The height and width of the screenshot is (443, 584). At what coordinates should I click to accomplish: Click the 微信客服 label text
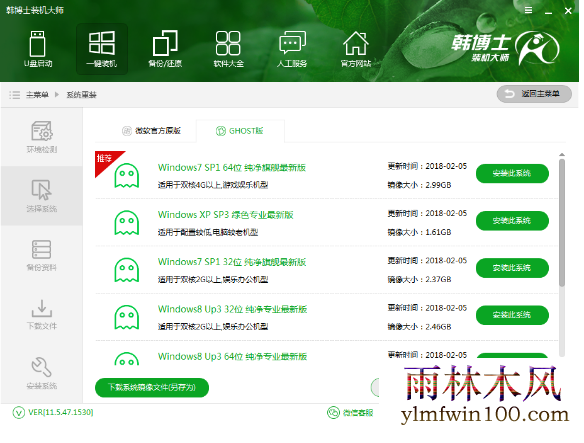[358, 413]
